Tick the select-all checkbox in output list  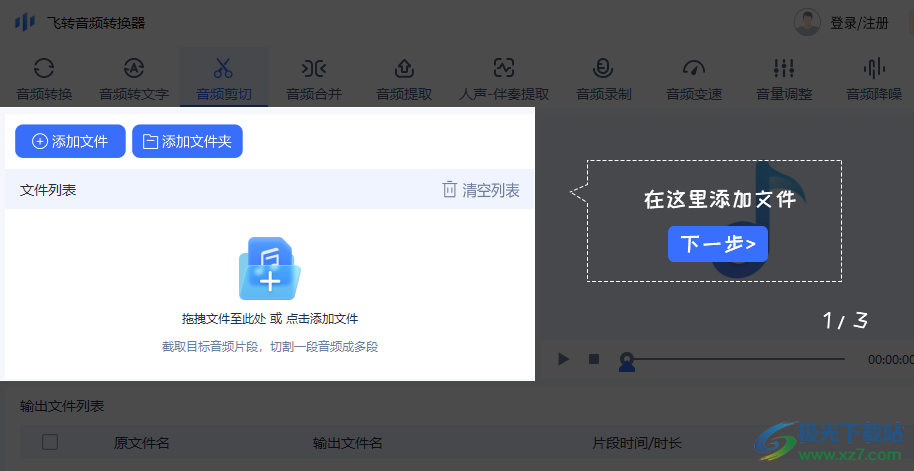click(50, 442)
